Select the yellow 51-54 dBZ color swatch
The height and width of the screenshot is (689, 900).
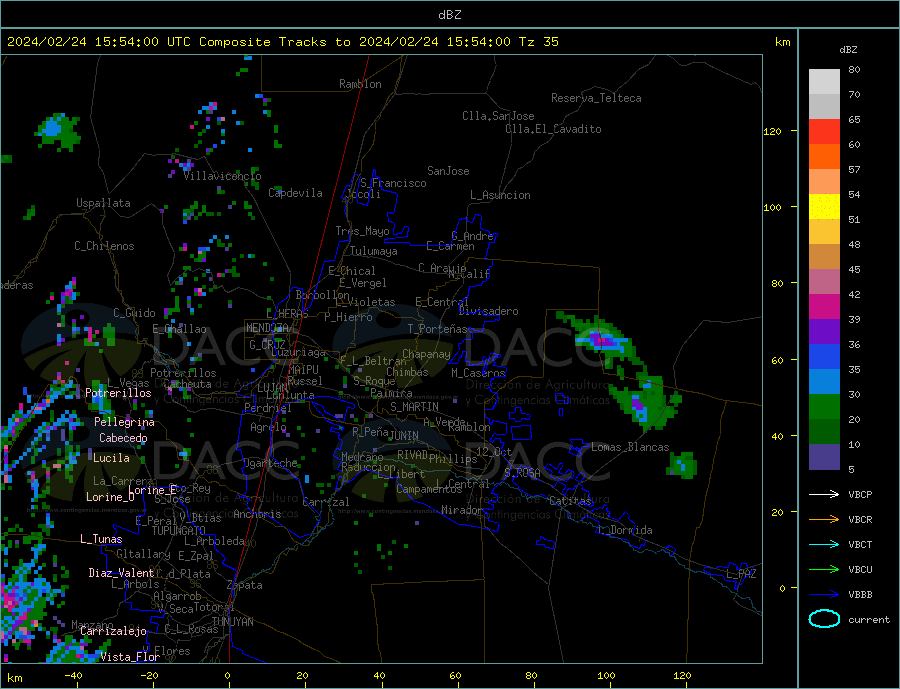click(x=824, y=207)
